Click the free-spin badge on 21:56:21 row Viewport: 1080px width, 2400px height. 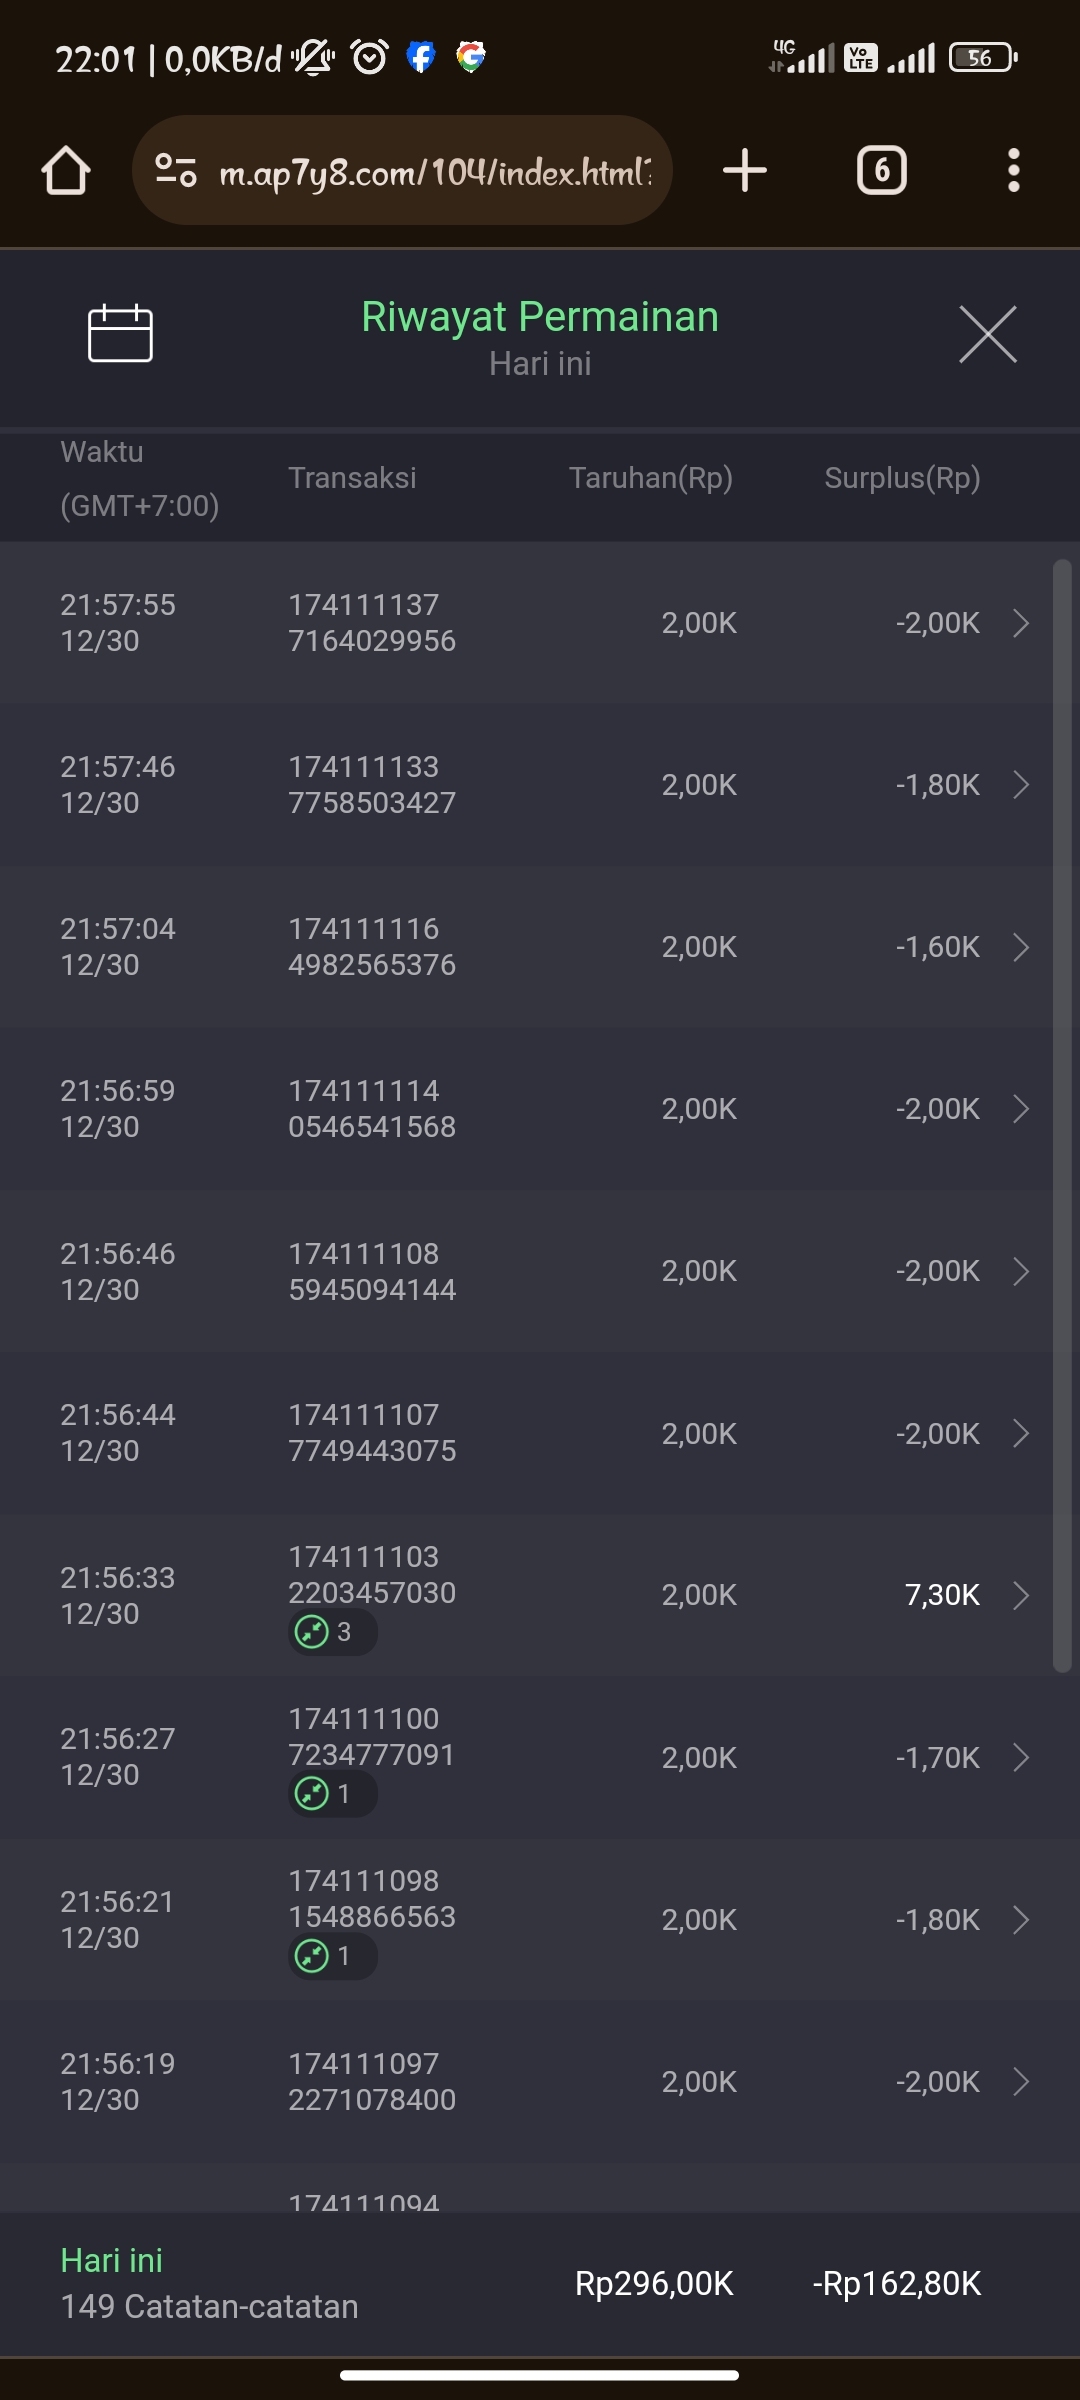click(x=331, y=1956)
